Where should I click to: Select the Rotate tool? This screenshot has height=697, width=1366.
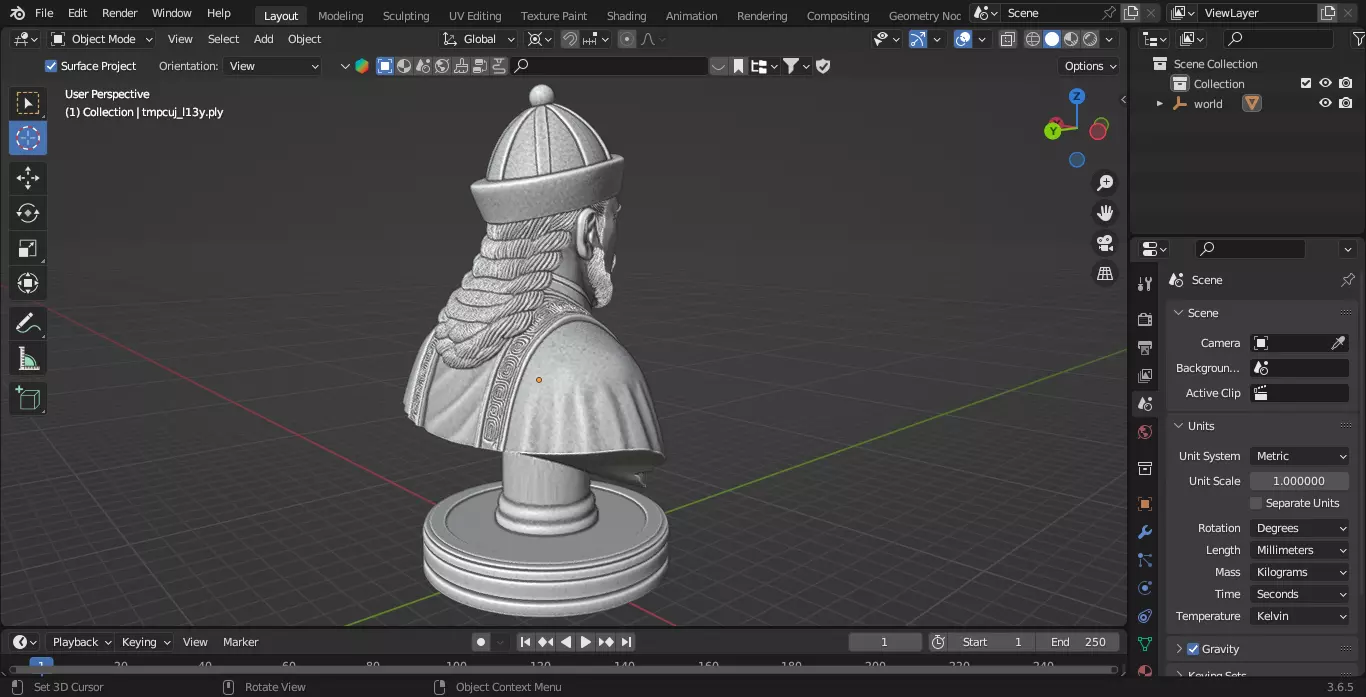point(28,213)
